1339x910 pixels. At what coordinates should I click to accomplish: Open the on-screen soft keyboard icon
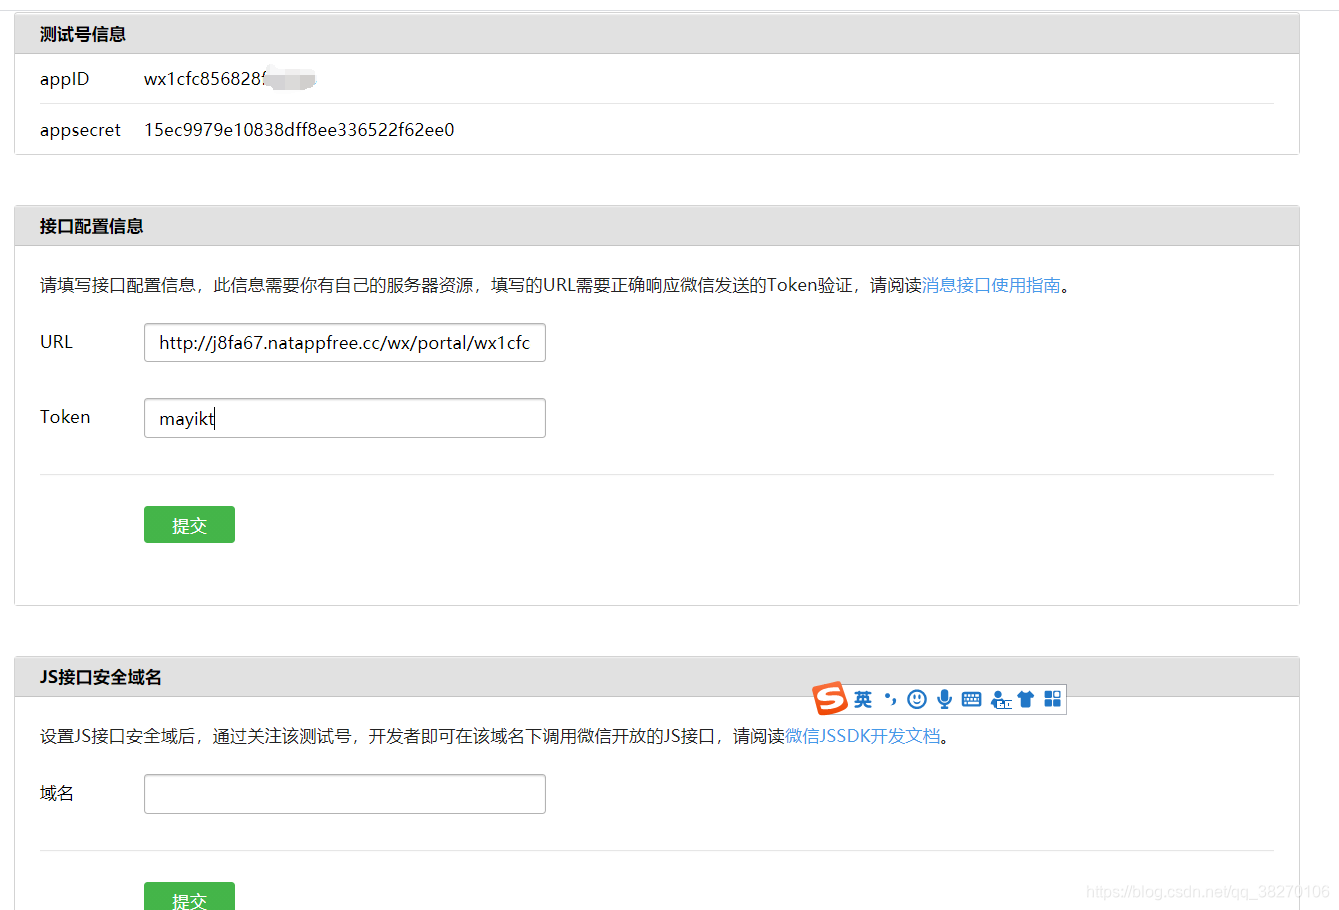tap(971, 699)
